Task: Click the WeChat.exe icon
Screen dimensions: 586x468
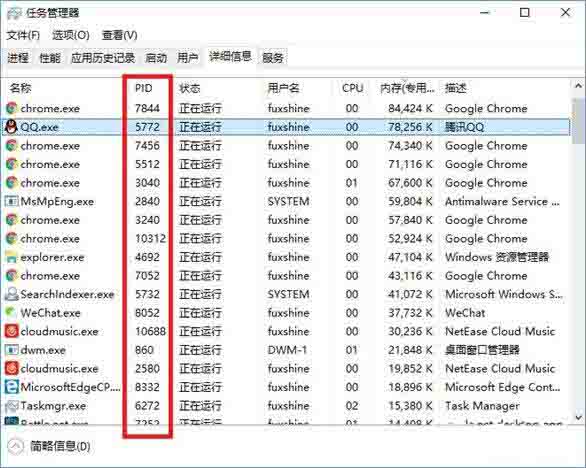Action: 11,312
